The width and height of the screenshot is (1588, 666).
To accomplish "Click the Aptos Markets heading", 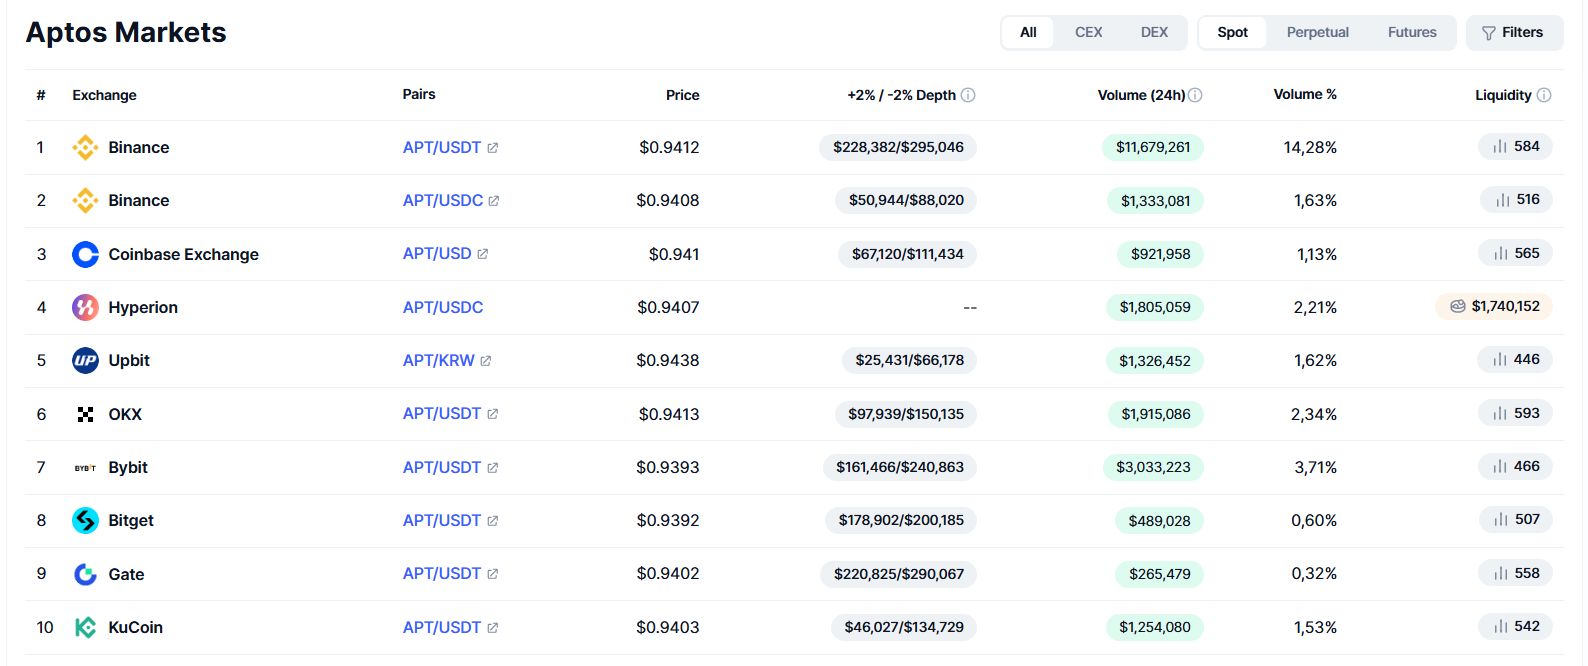I will 126,32.
